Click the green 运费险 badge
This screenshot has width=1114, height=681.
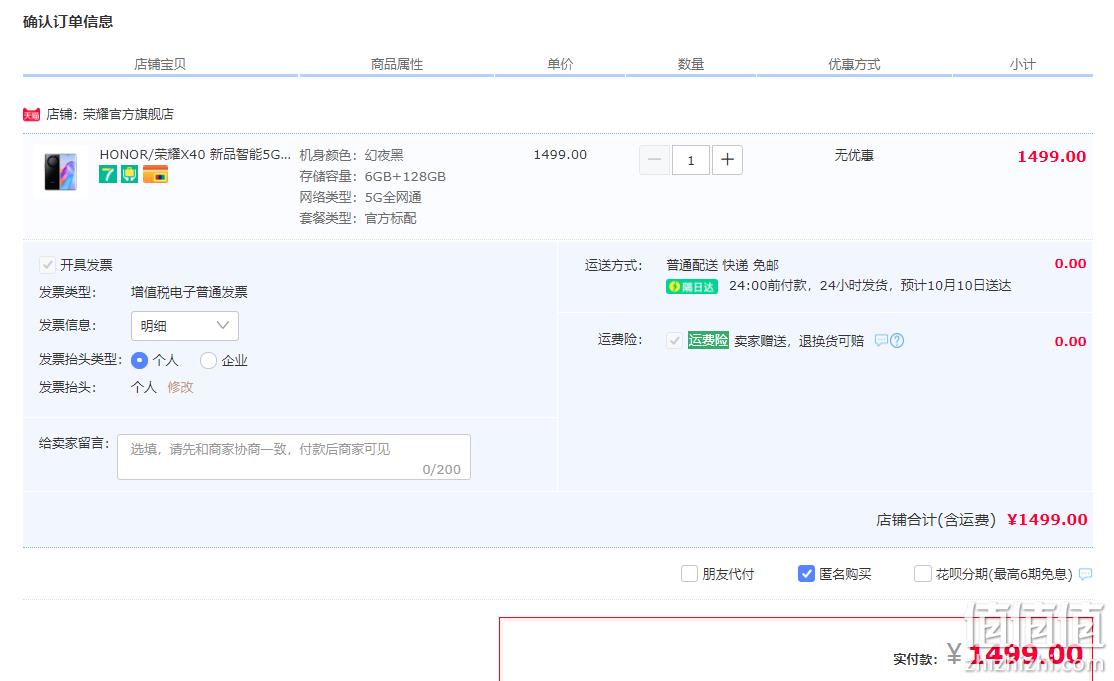pos(708,340)
